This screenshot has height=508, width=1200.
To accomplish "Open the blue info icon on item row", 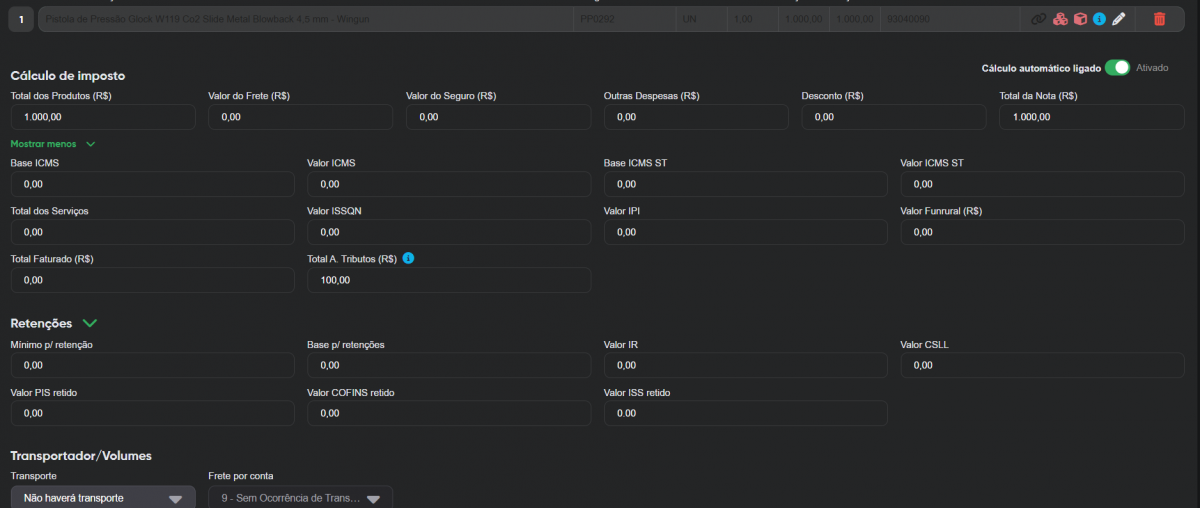I will [1099, 19].
